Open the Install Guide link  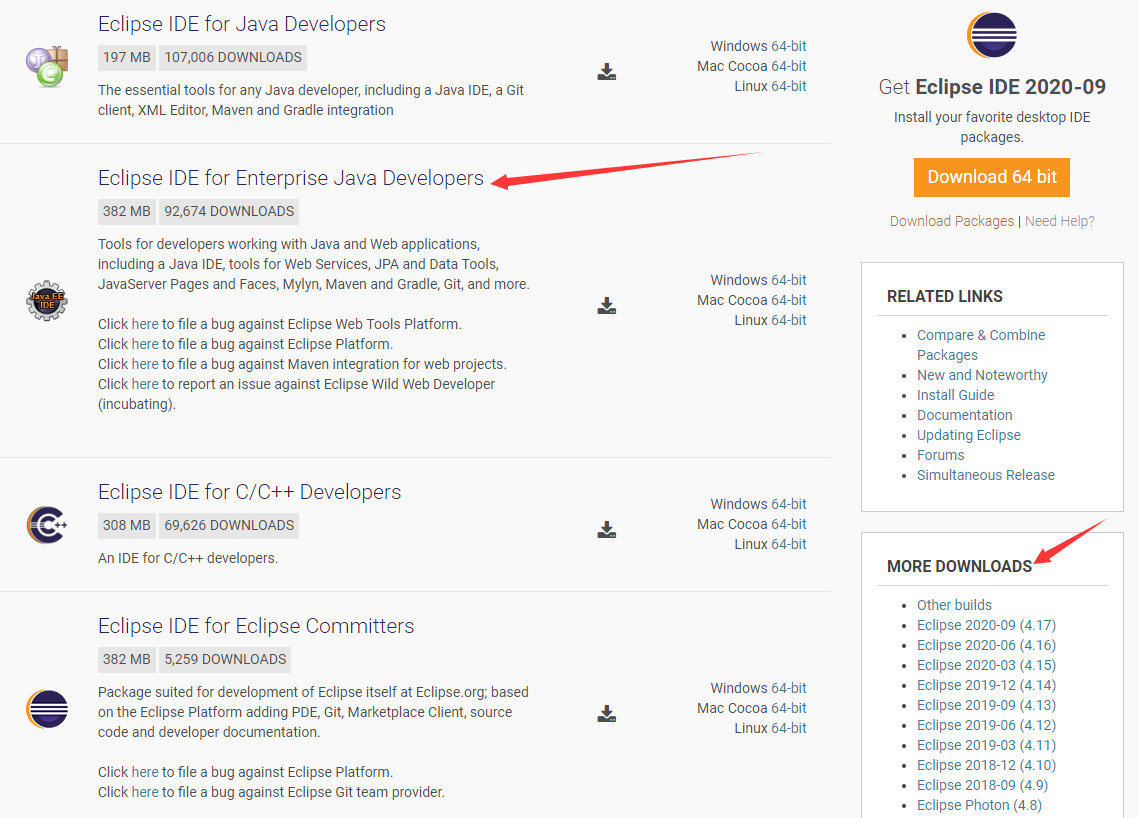(x=955, y=395)
